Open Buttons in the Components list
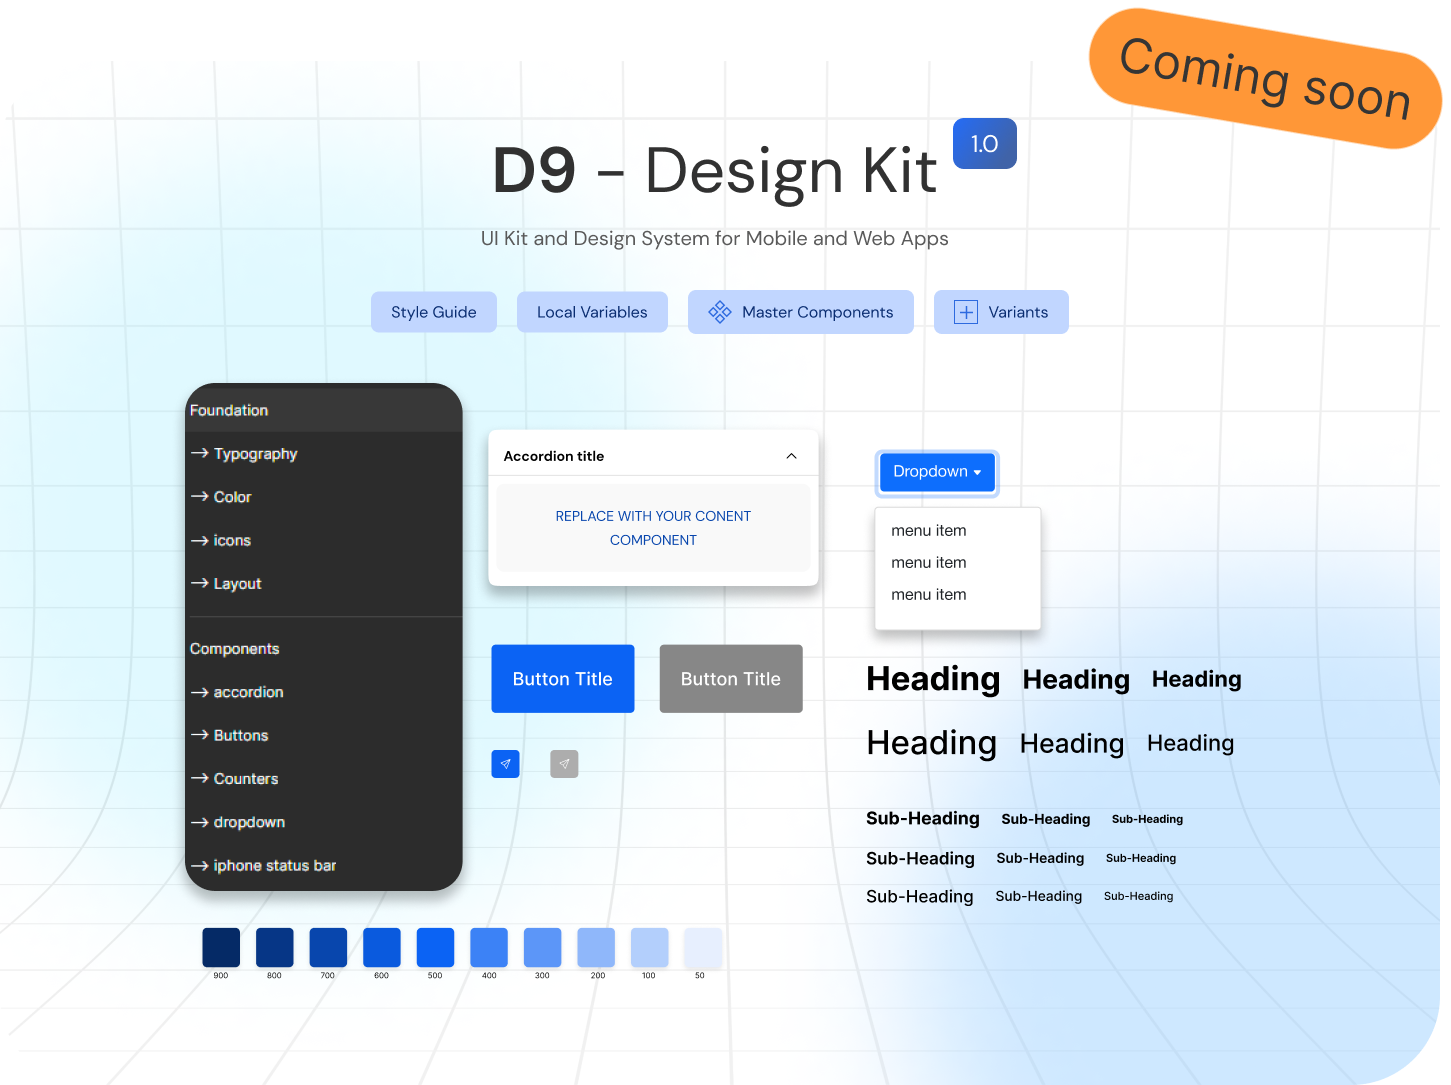 229,735
